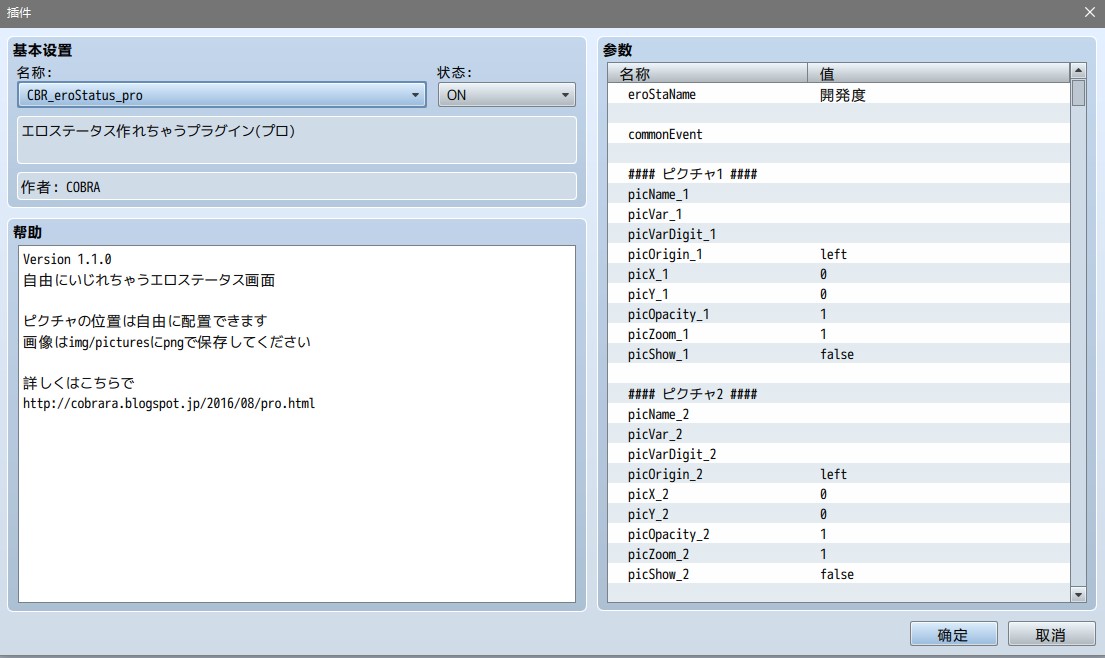Select the picZoom_2 parameter
This screenshot has width=1105, height=658.
coord(839,554)
